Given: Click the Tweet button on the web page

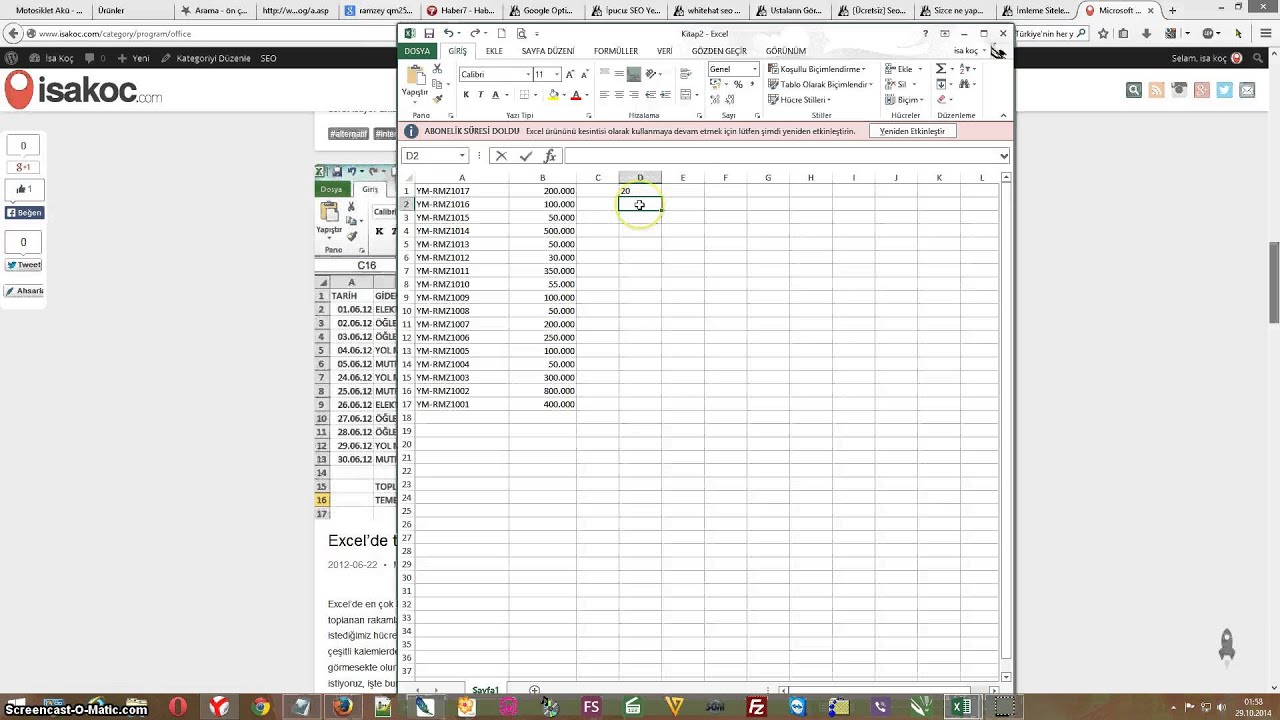Looking at the screenshot, I should pyautogui.click(x=23, y=265).
